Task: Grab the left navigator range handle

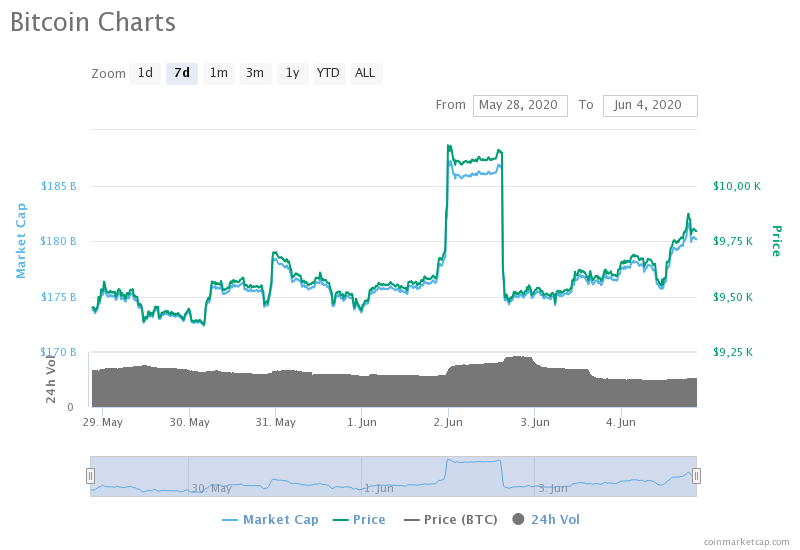Action: 90,476
